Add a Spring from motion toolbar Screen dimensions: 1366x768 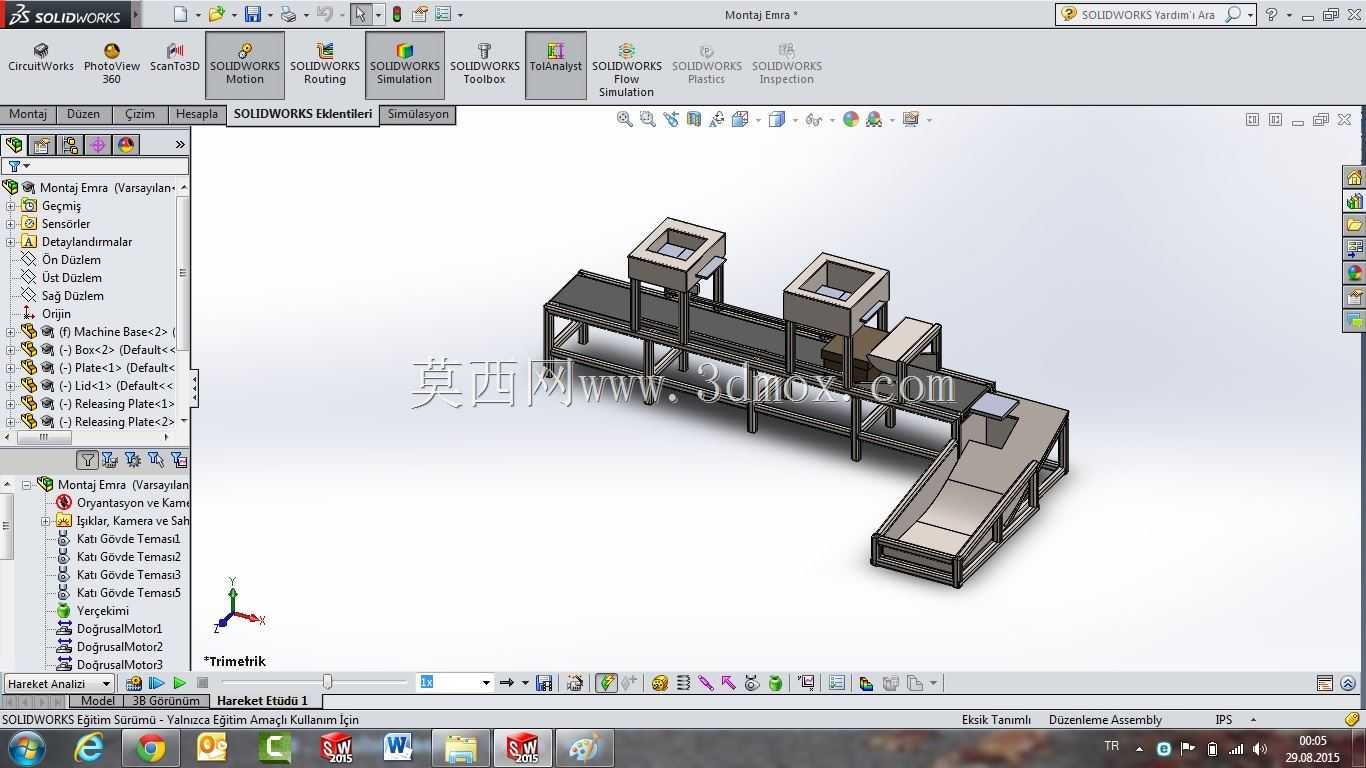pos(683,683)
